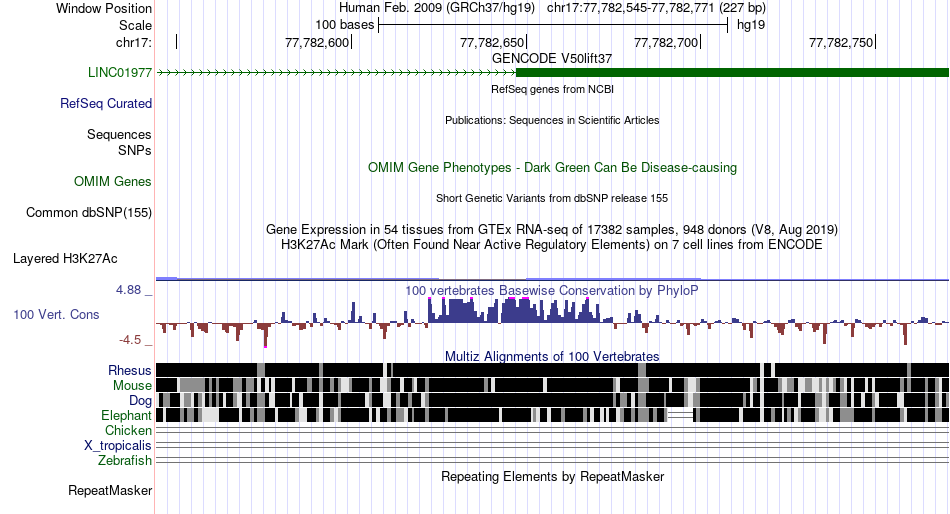This screenshot has width=950, height=514.
Task: Click the Chicken species label
Action: pyautogui.click(x=128, y=430)
